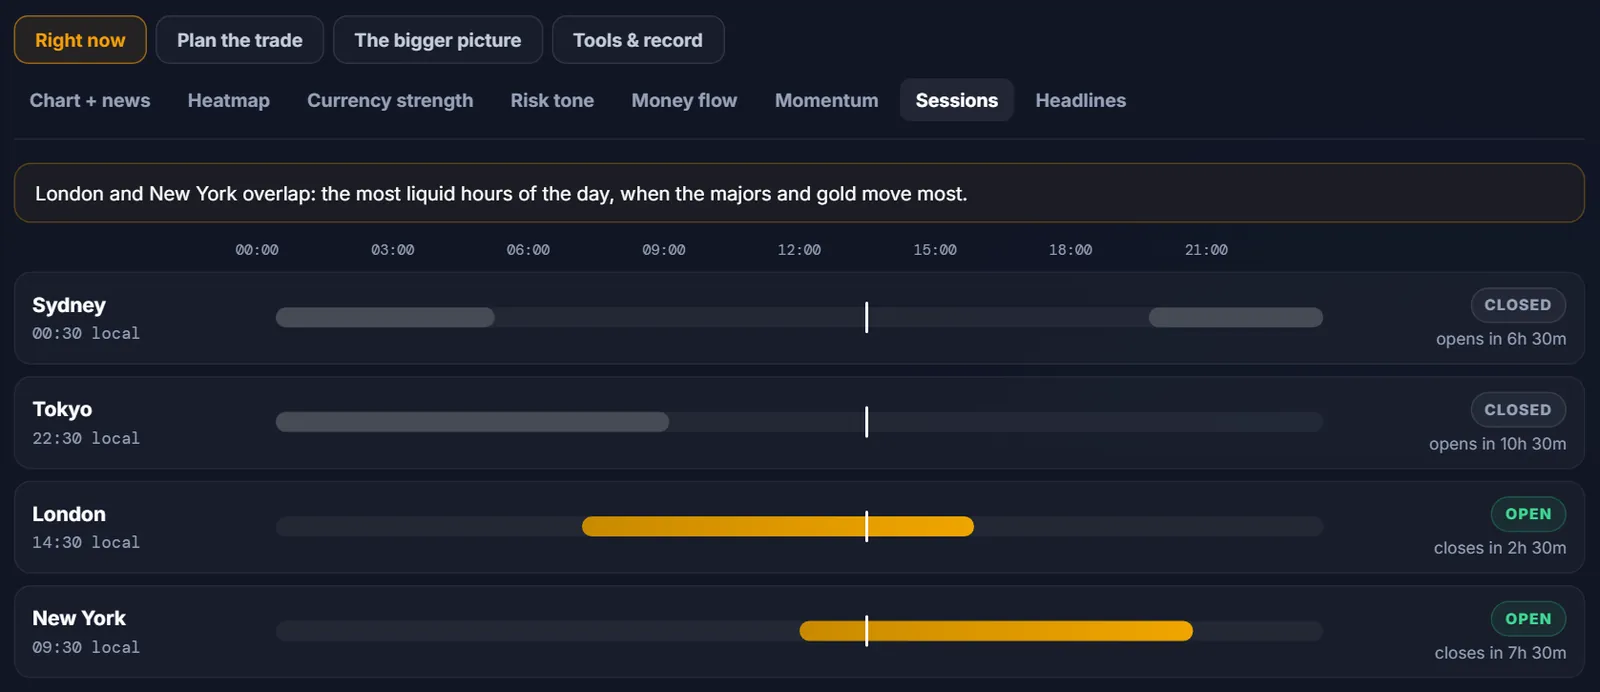The width and height of the screenshot is (1600, 692).
Task: Go to Chart + news sub-tab
Action: (x=90, y=100)
